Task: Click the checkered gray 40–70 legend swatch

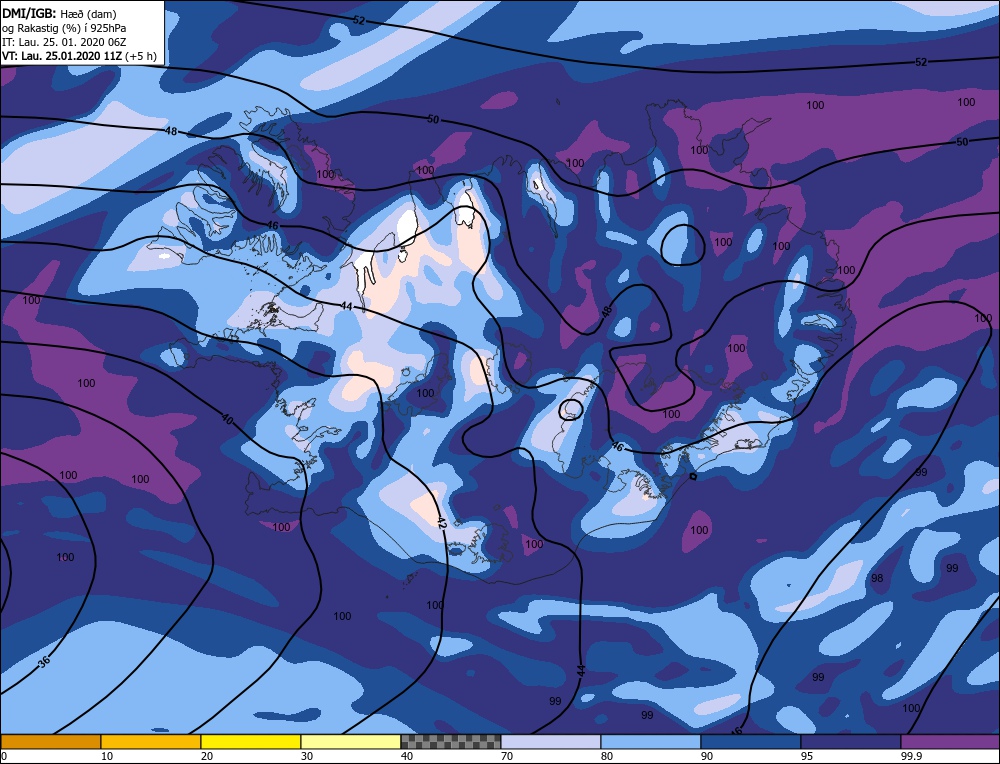Action: [451, 742]
